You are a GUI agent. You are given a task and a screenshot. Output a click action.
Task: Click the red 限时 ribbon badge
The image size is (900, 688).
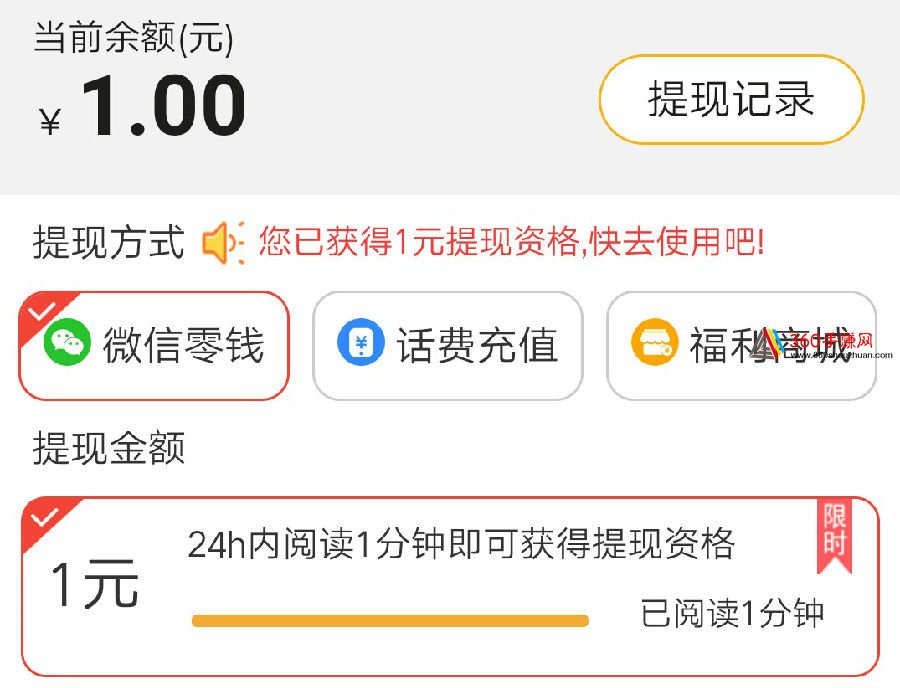coord(835,537)
